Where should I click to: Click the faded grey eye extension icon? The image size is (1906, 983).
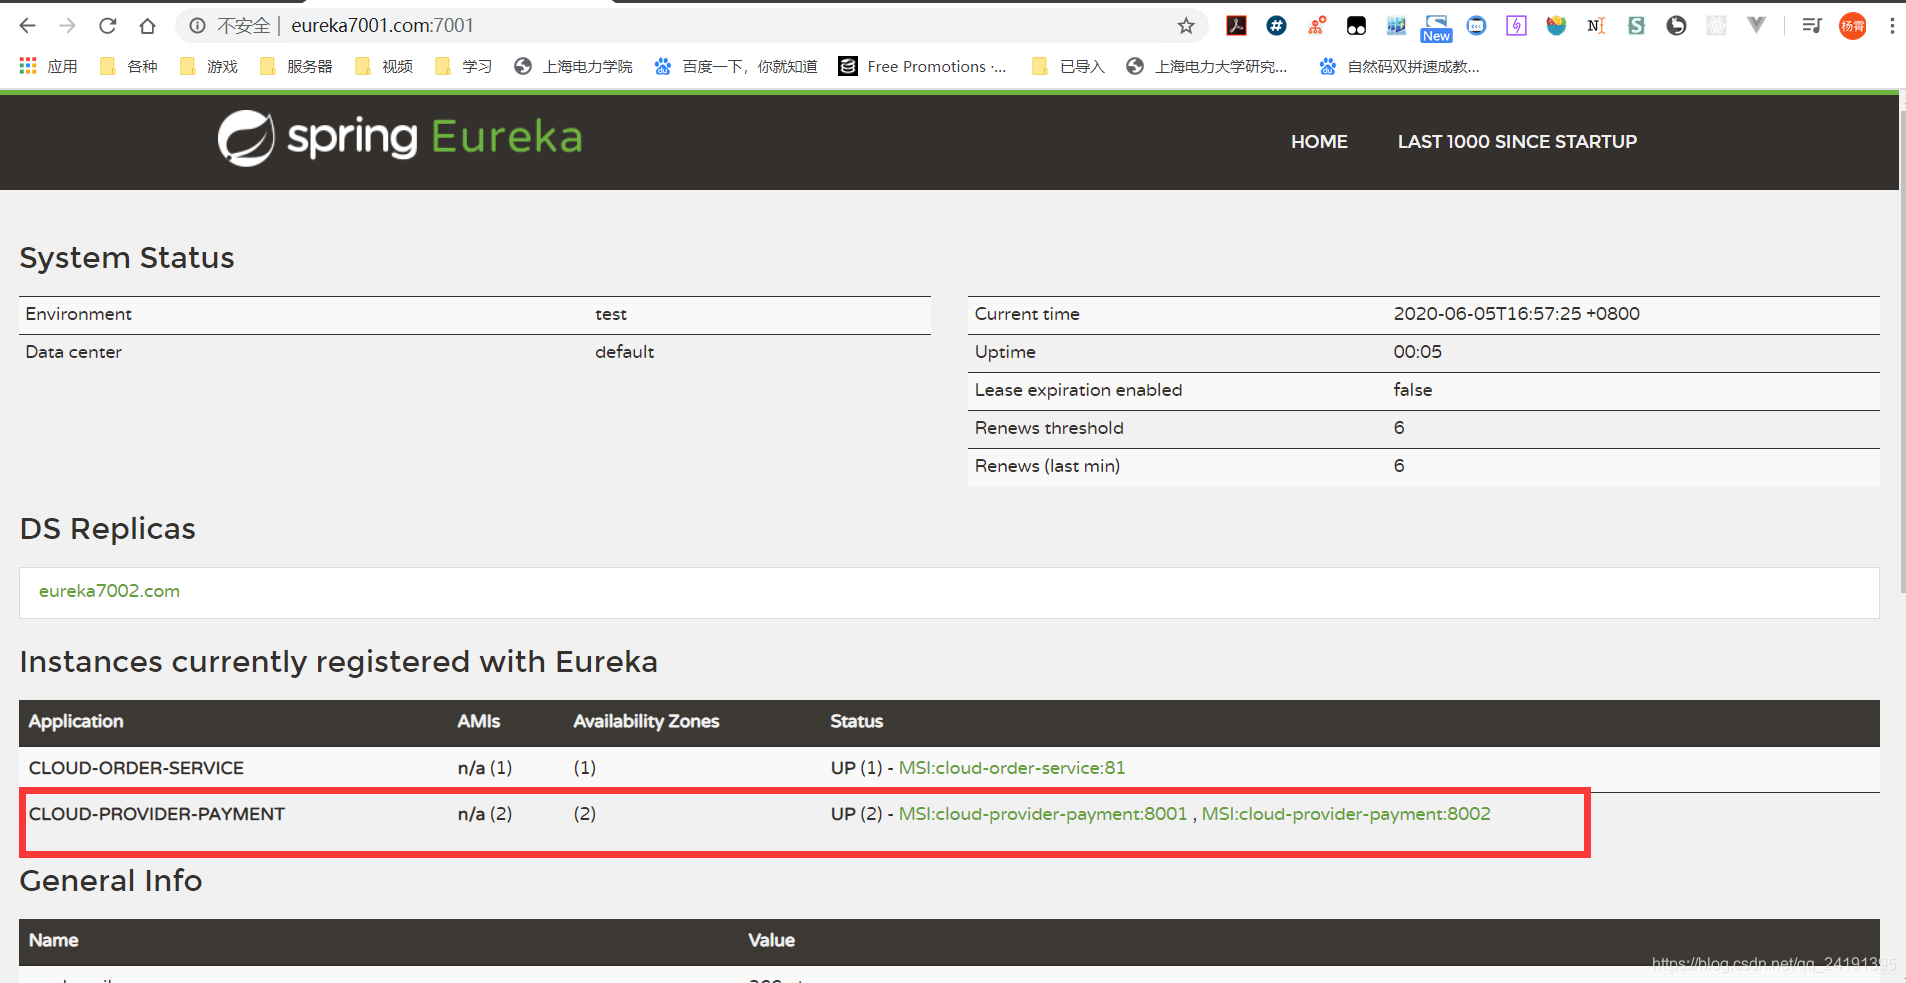[x=1717, y=26]
